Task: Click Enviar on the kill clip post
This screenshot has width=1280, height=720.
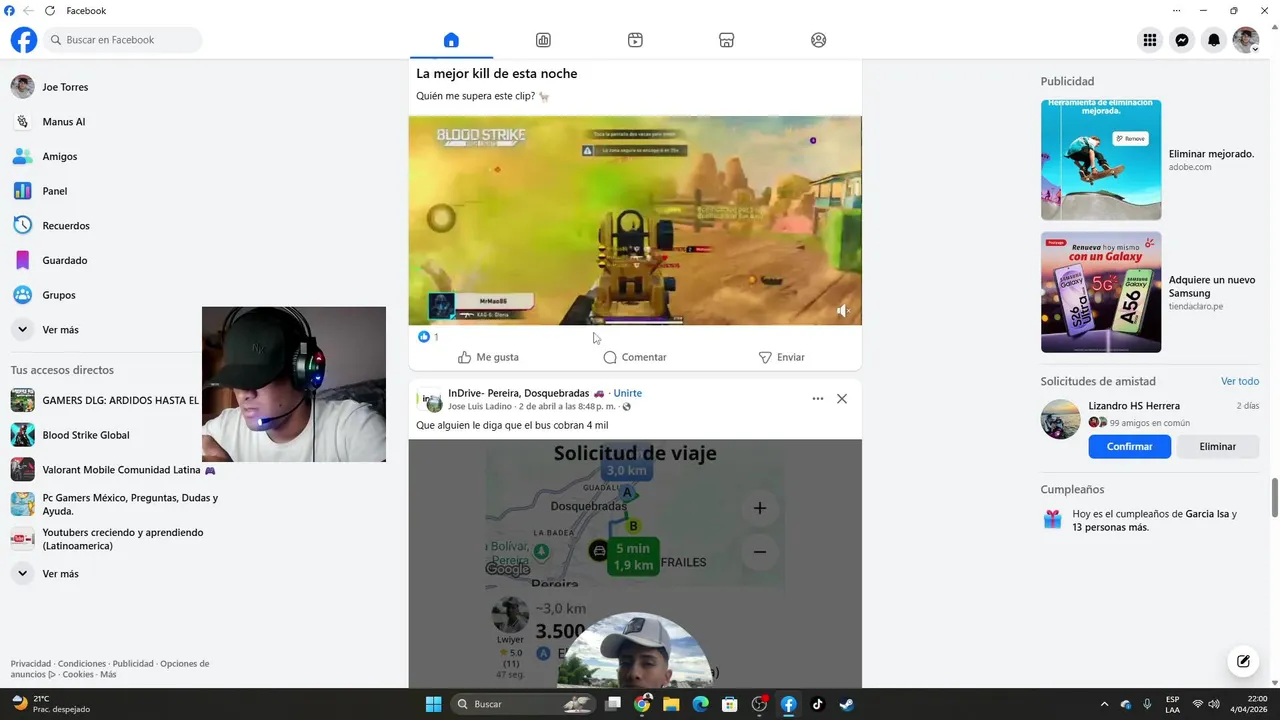Action: [x=781, y=357]
